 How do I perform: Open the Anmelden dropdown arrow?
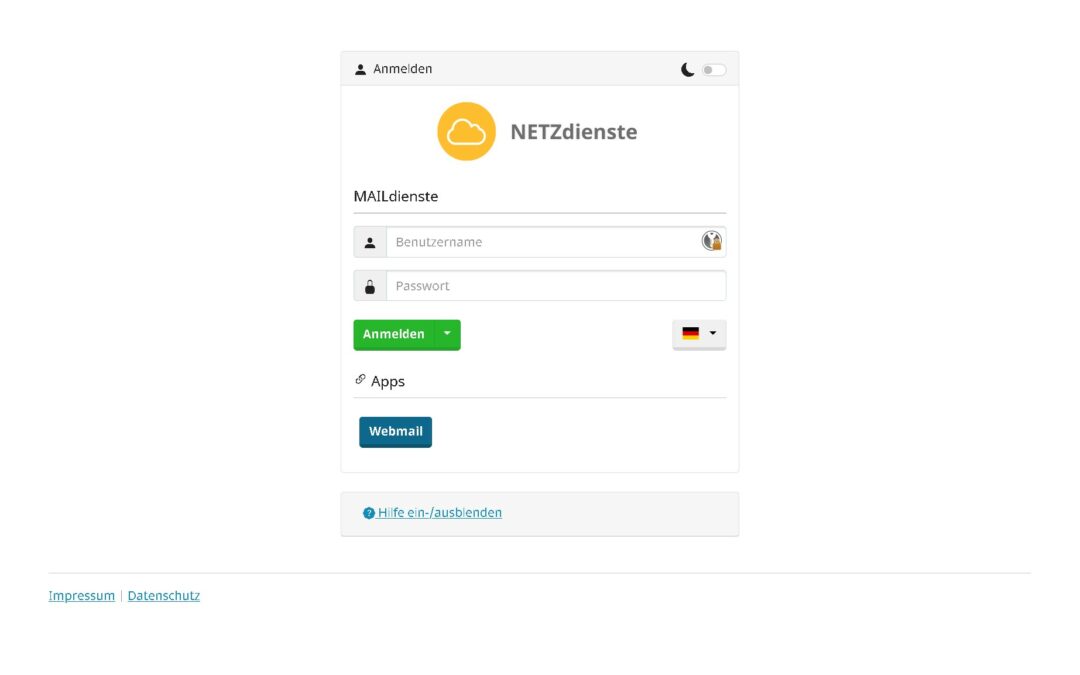[x=447, y=334]
